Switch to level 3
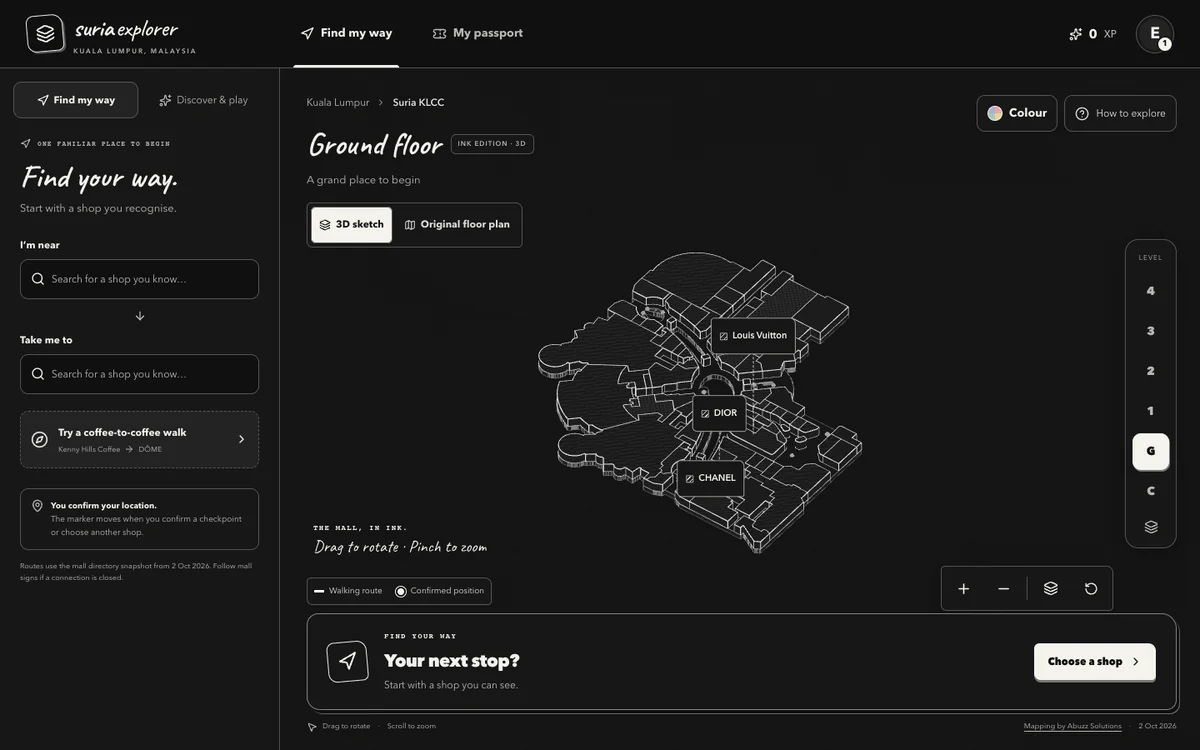The width and height of the screenshot is (1200, 750). tap(1151, 331)
